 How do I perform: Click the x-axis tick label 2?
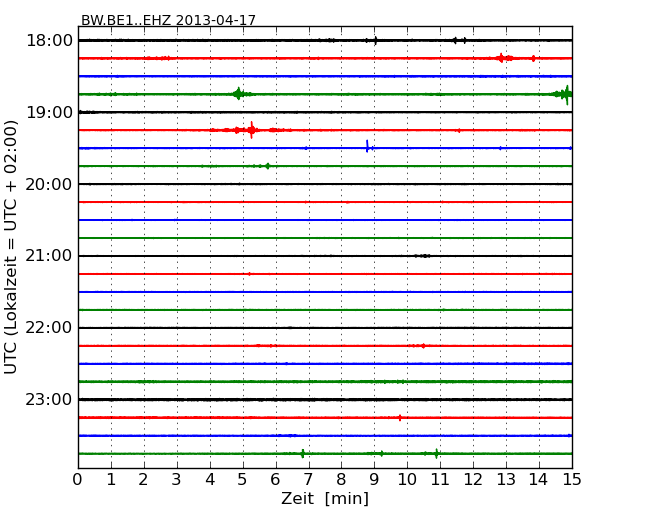(x=144, y=479)
